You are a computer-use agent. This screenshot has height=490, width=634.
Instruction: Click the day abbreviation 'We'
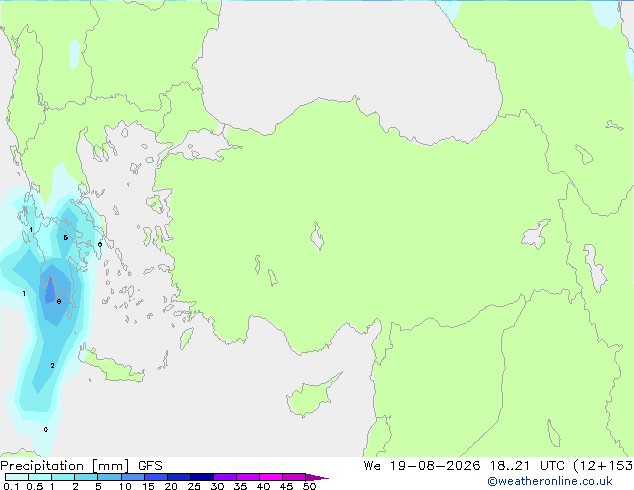(x=372, y=466)
